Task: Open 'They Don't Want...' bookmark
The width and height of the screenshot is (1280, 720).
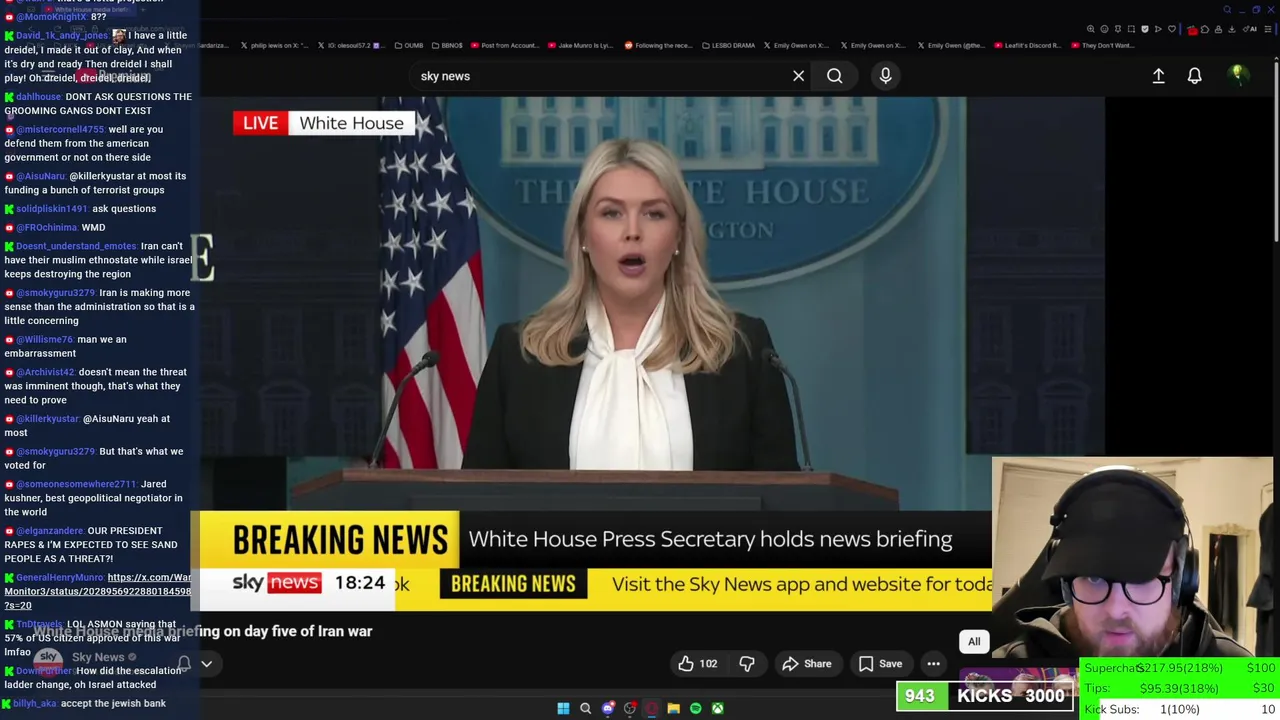Action: tap(1101, 45)
